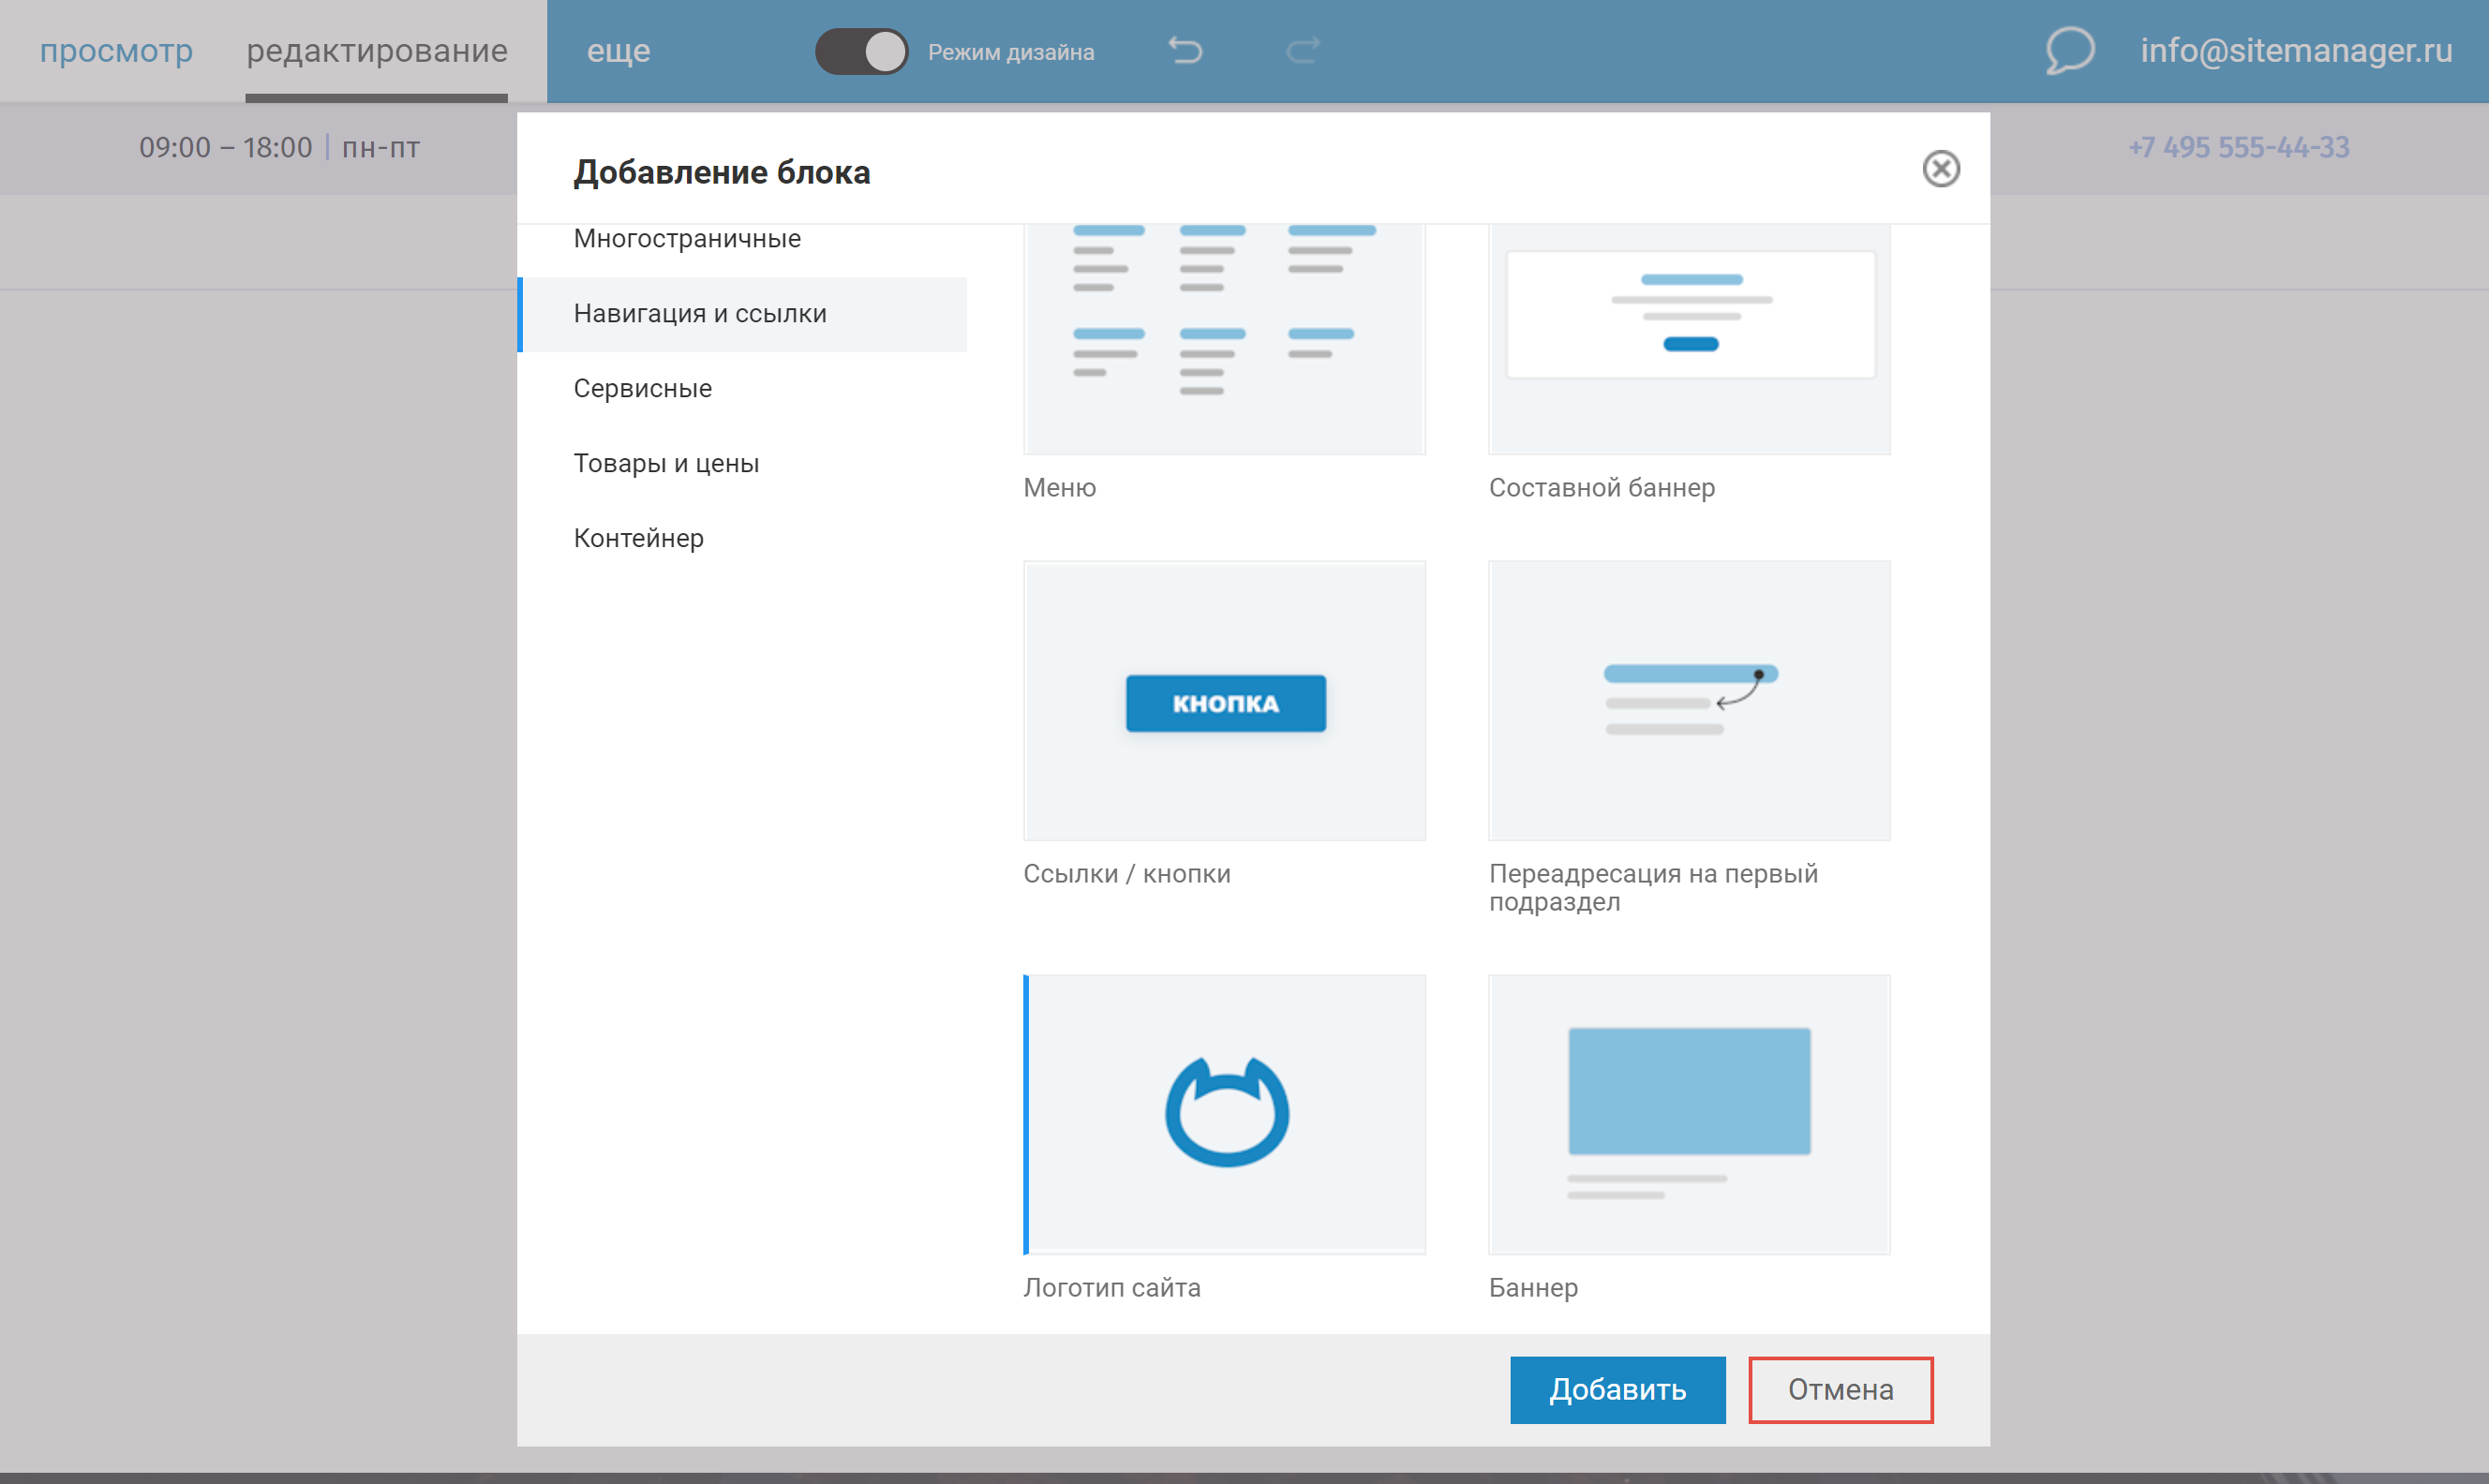Close the Добавление блока dialog
Image resolution: width=2489 pixels, height=1484 pixels.
pos(1940,169)
